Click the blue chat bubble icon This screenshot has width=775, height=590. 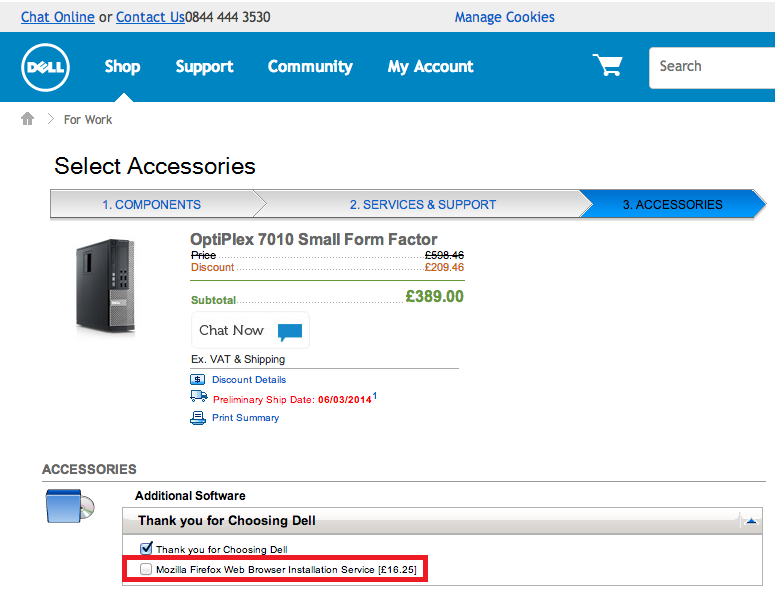[290, 332]
